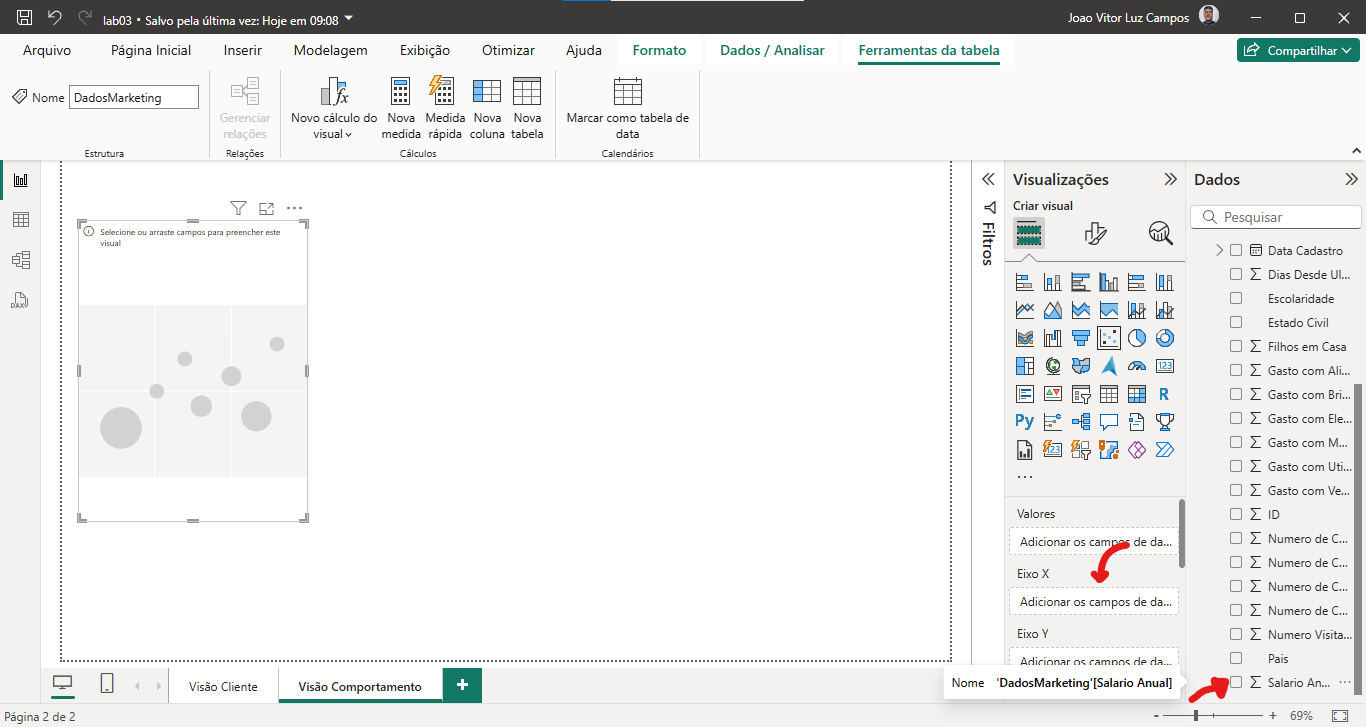Choose the waterfall chart visual
The image size is (1366, 727).
(x=1053, y=338)
